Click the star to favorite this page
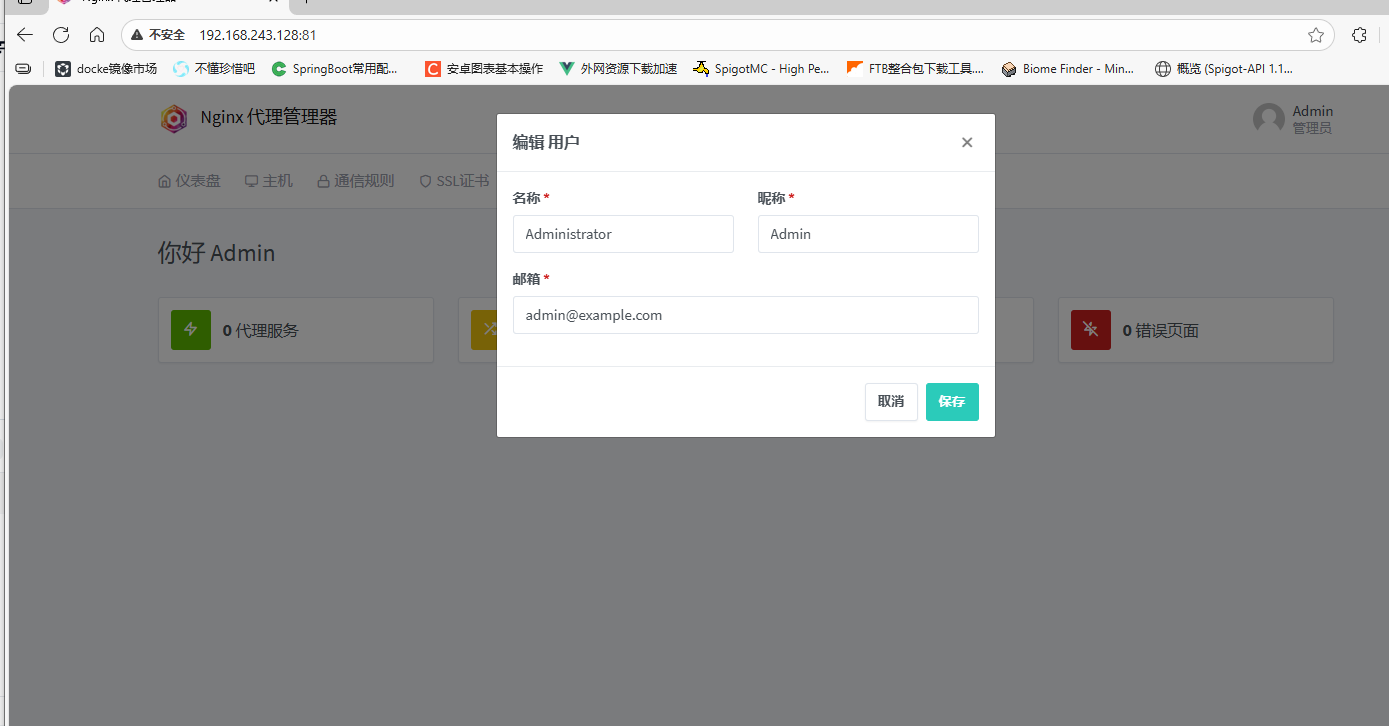This screenshot has width=1389, height=726. pos(1315,35)
